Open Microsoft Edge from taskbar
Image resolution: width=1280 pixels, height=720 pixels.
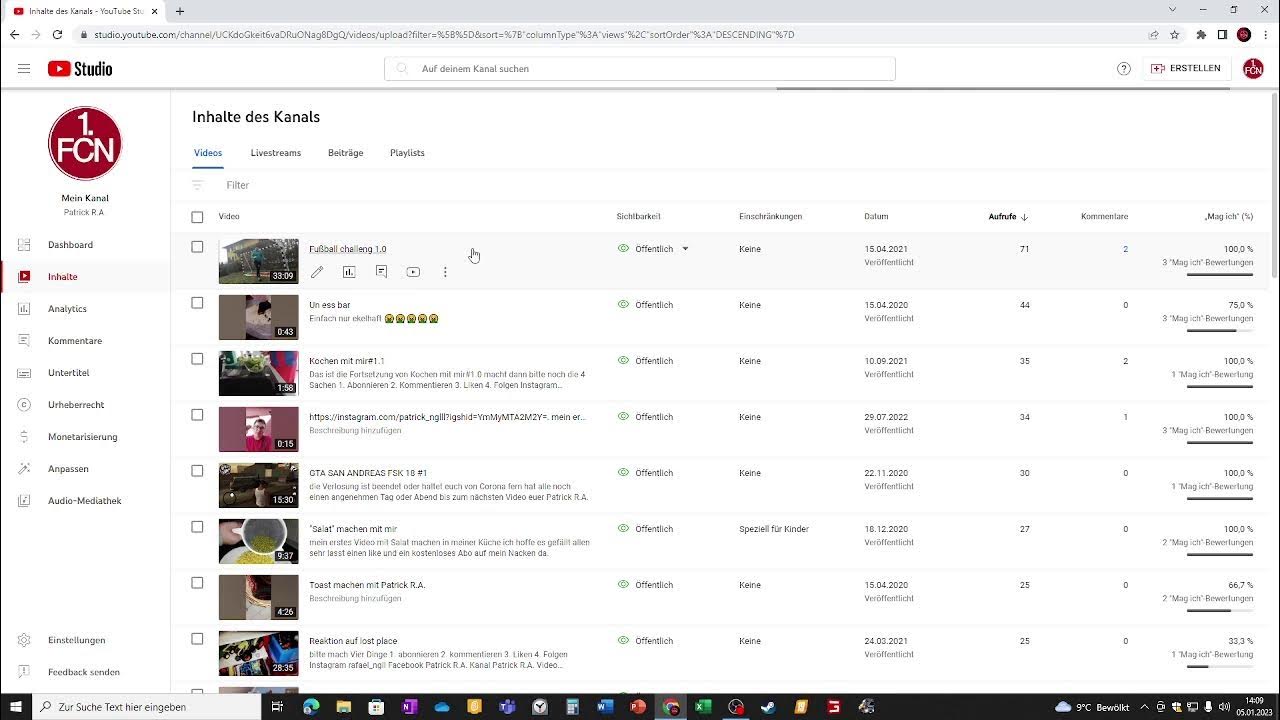[311, 707]
